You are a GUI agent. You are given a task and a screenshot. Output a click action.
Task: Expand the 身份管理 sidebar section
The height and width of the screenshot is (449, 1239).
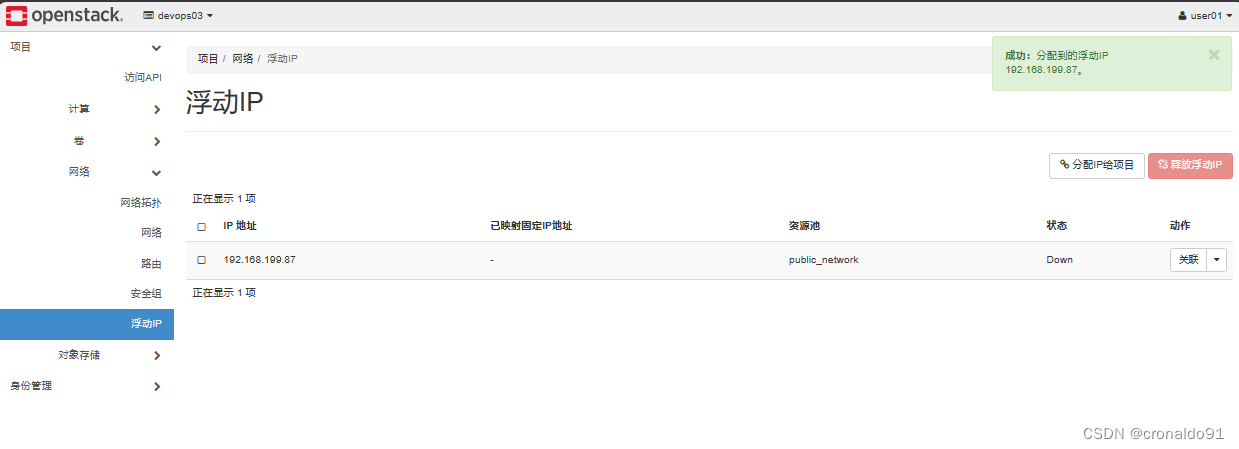(x=86, y=386)
